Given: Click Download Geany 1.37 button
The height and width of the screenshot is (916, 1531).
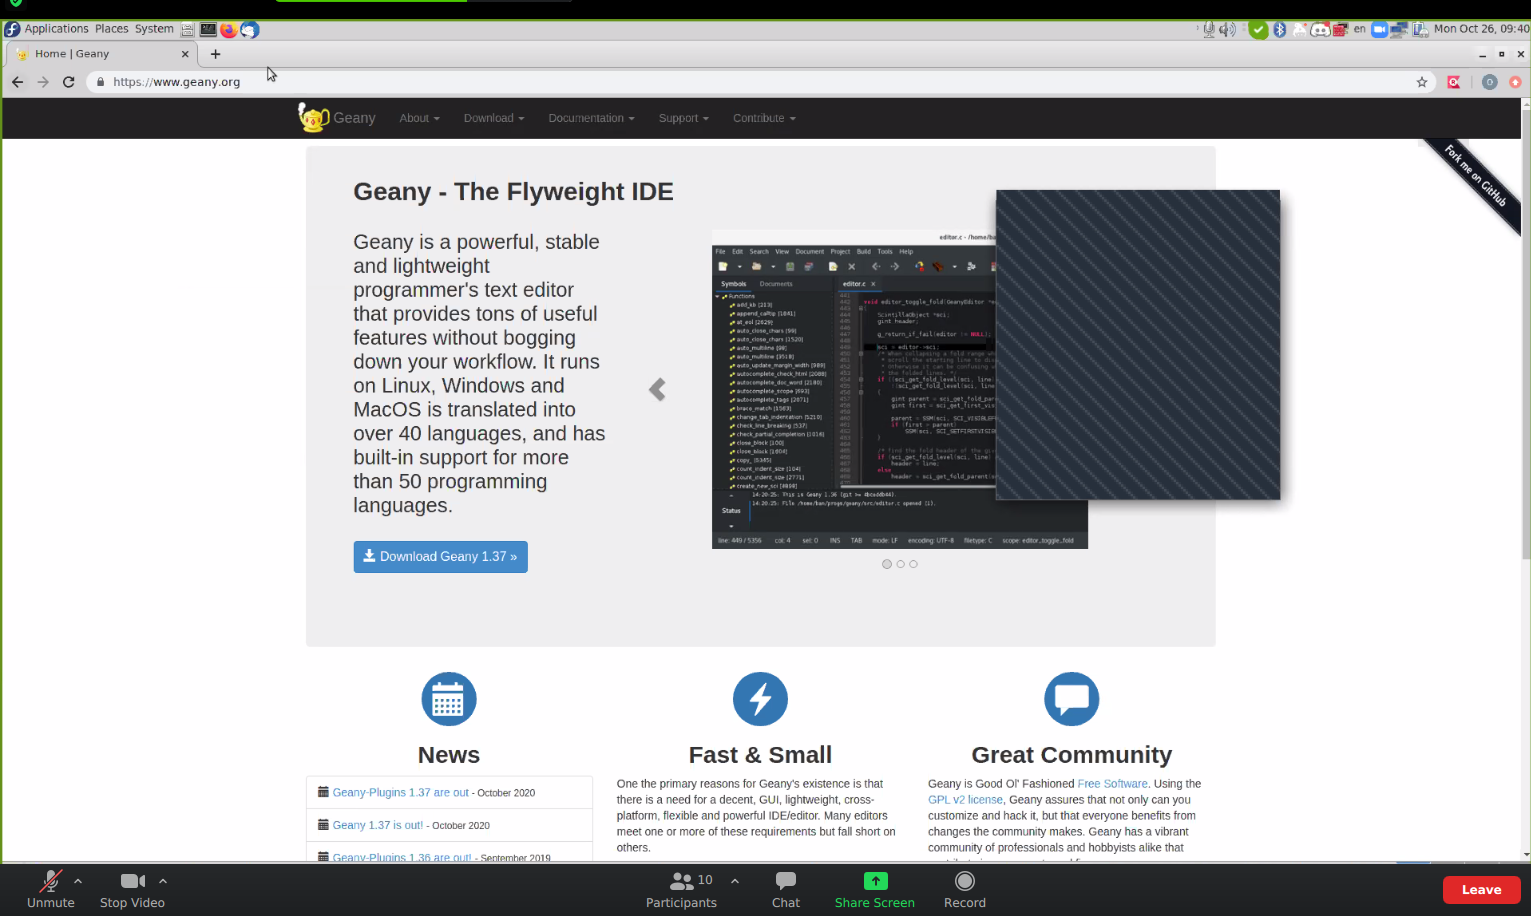Looking at the screenshot, I should coord(440,556).
